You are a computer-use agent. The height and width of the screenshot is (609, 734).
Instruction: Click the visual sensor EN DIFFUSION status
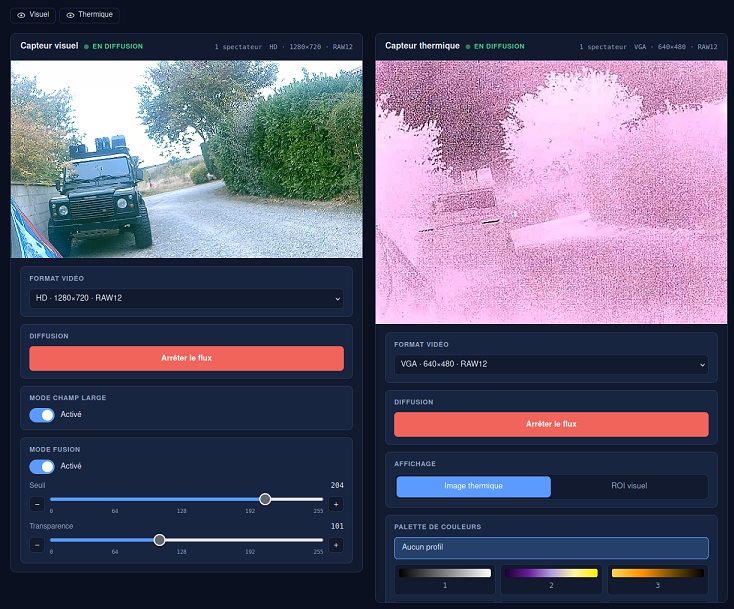click(x=114, y=46)
